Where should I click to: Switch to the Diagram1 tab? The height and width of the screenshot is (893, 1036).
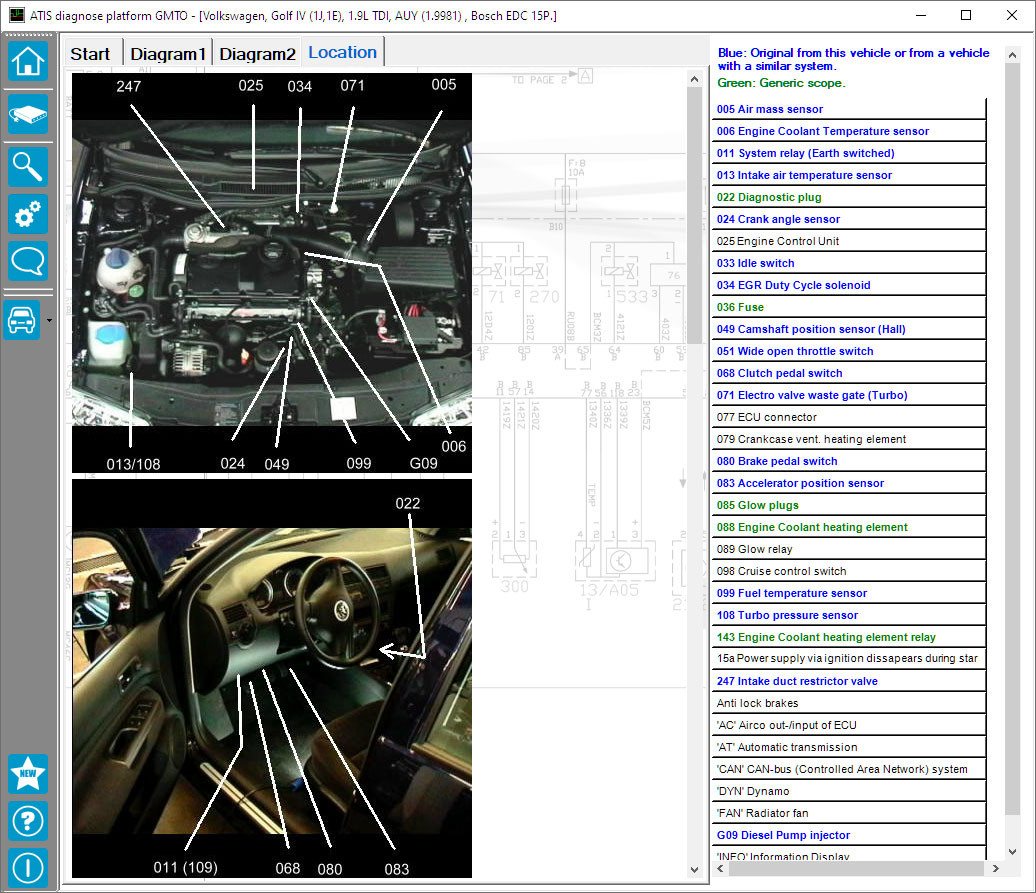click(168, 54)
